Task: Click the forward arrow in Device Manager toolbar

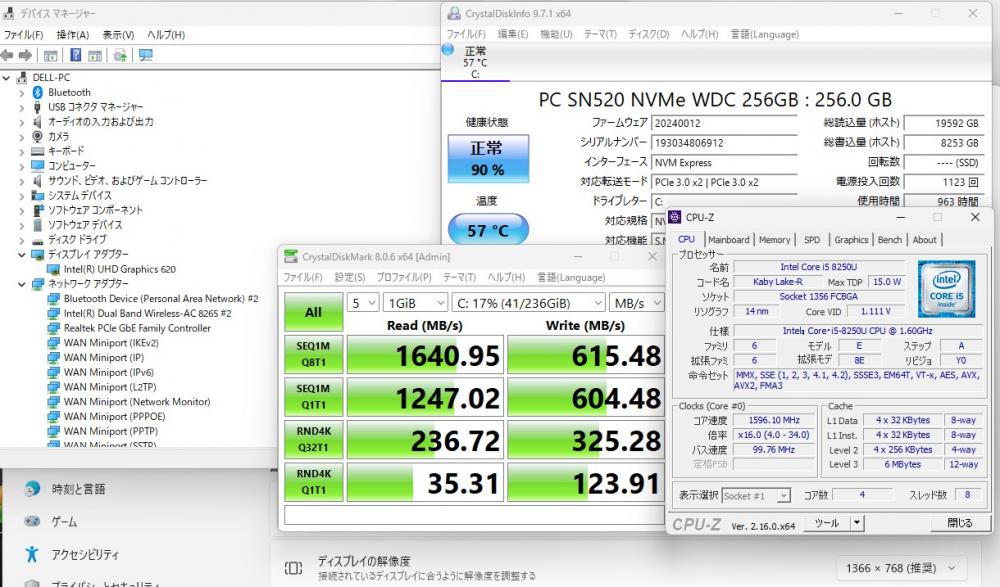Action: pyautogui.click(x=26, y=56)
